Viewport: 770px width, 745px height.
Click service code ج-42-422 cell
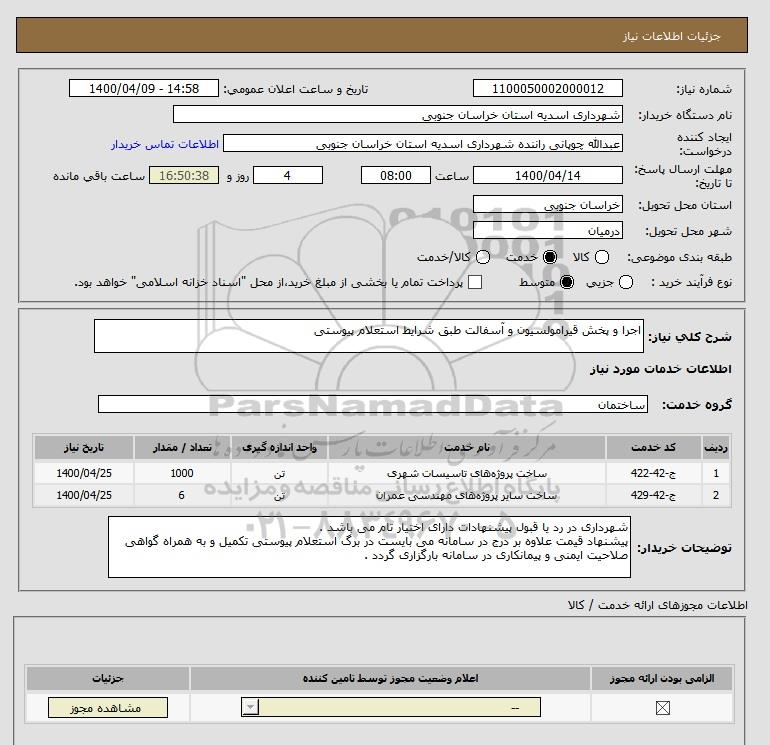tap(653, 473)
